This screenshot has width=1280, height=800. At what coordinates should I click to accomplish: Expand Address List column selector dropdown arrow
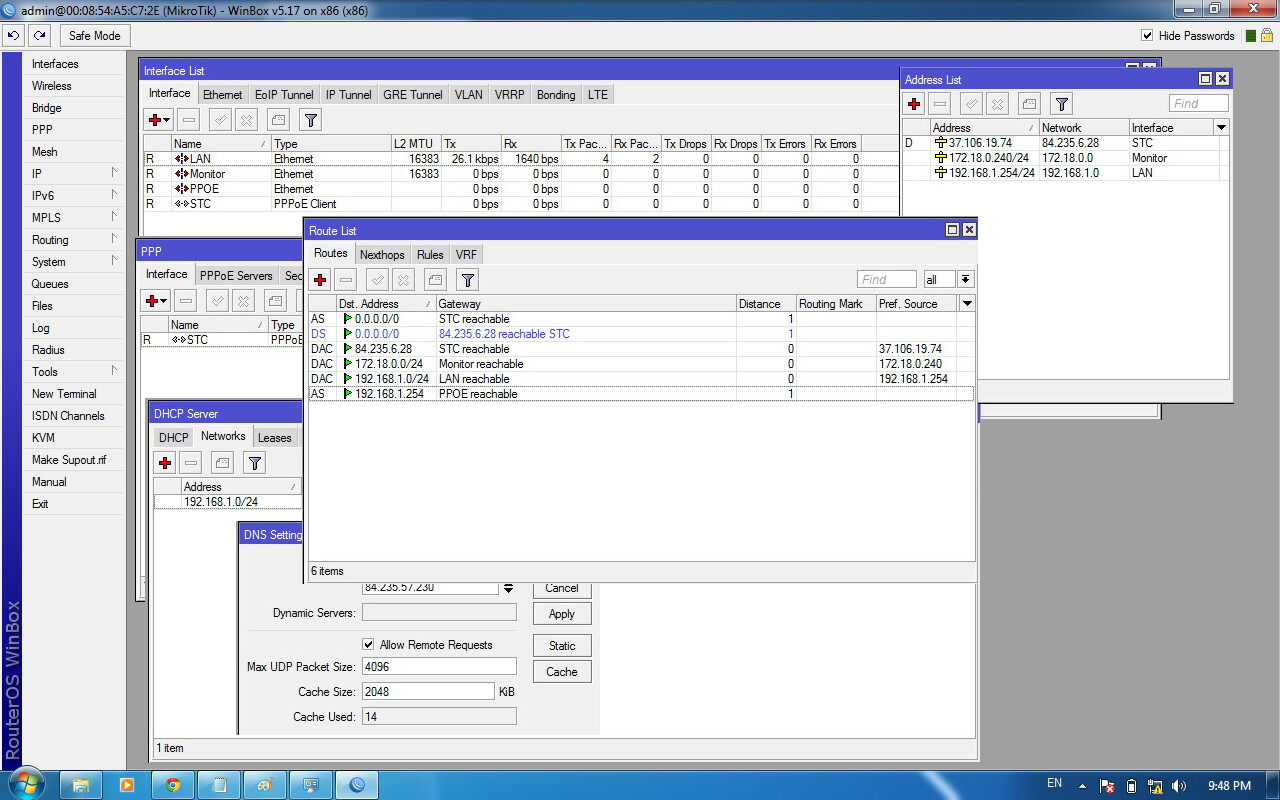point(1220,128)
